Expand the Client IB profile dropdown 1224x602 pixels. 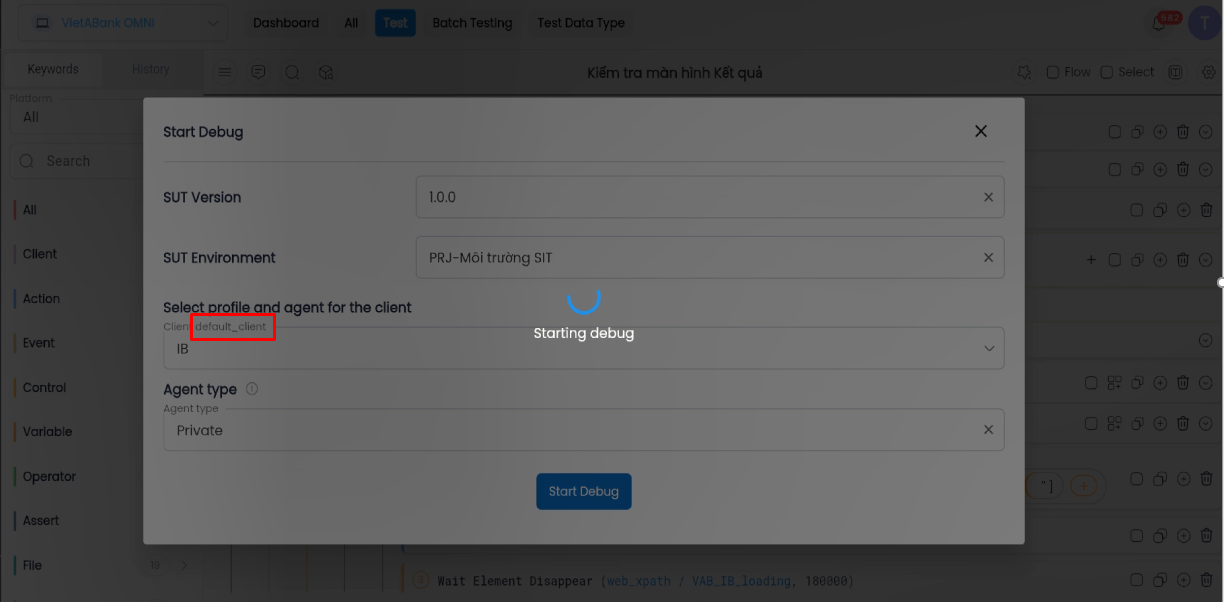tap(988, 348)
